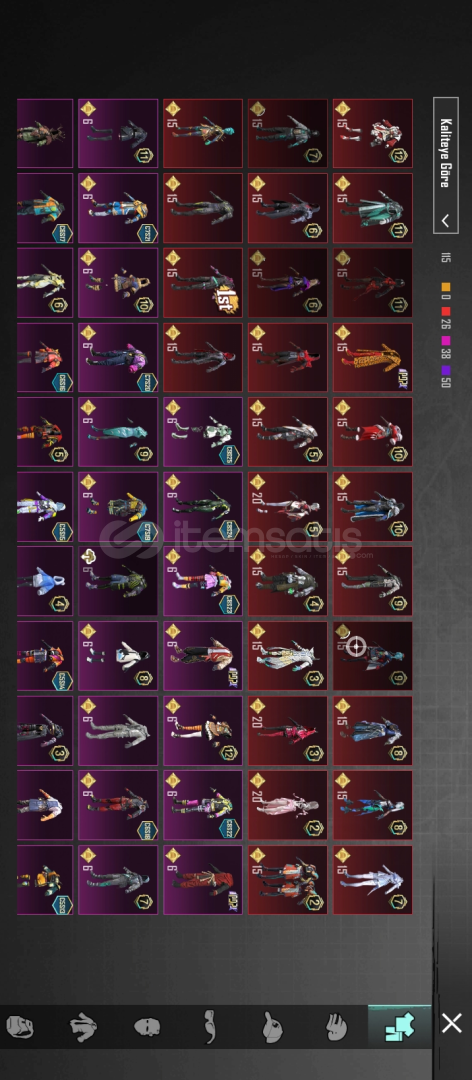Choose the red-and-white level 12 outfit
Image resolution: width=472 pixels, height=1080 pixels.
(373, 133)
